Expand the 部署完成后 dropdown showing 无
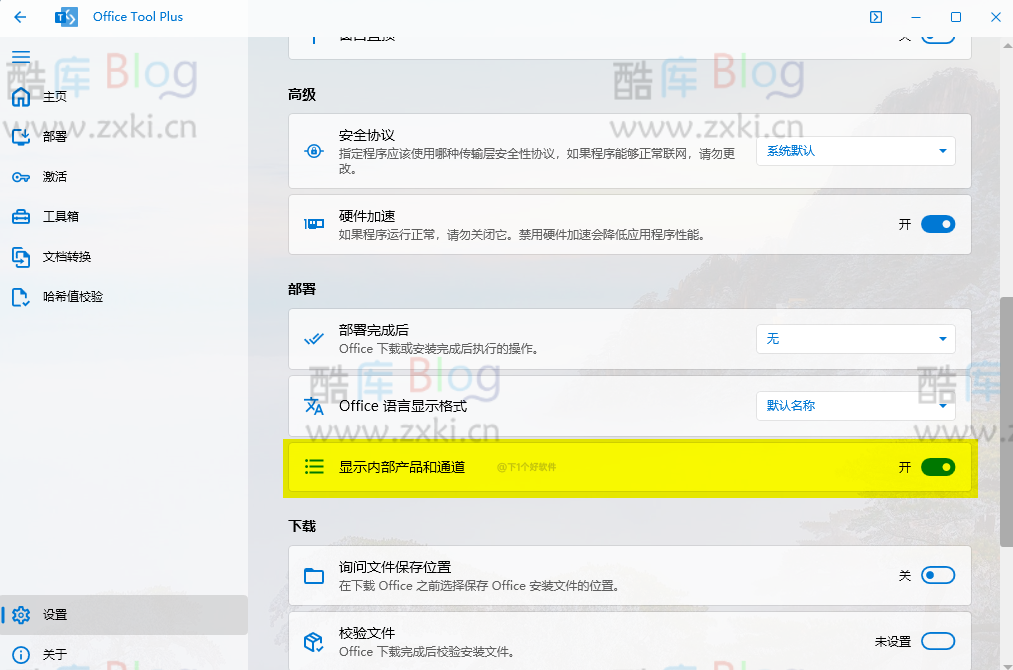Screen dimensions: 1013x670 (855, 339)
